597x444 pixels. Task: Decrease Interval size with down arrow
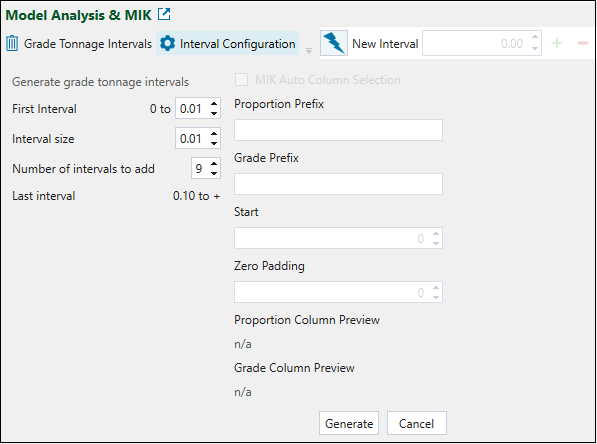click(214, 144)
